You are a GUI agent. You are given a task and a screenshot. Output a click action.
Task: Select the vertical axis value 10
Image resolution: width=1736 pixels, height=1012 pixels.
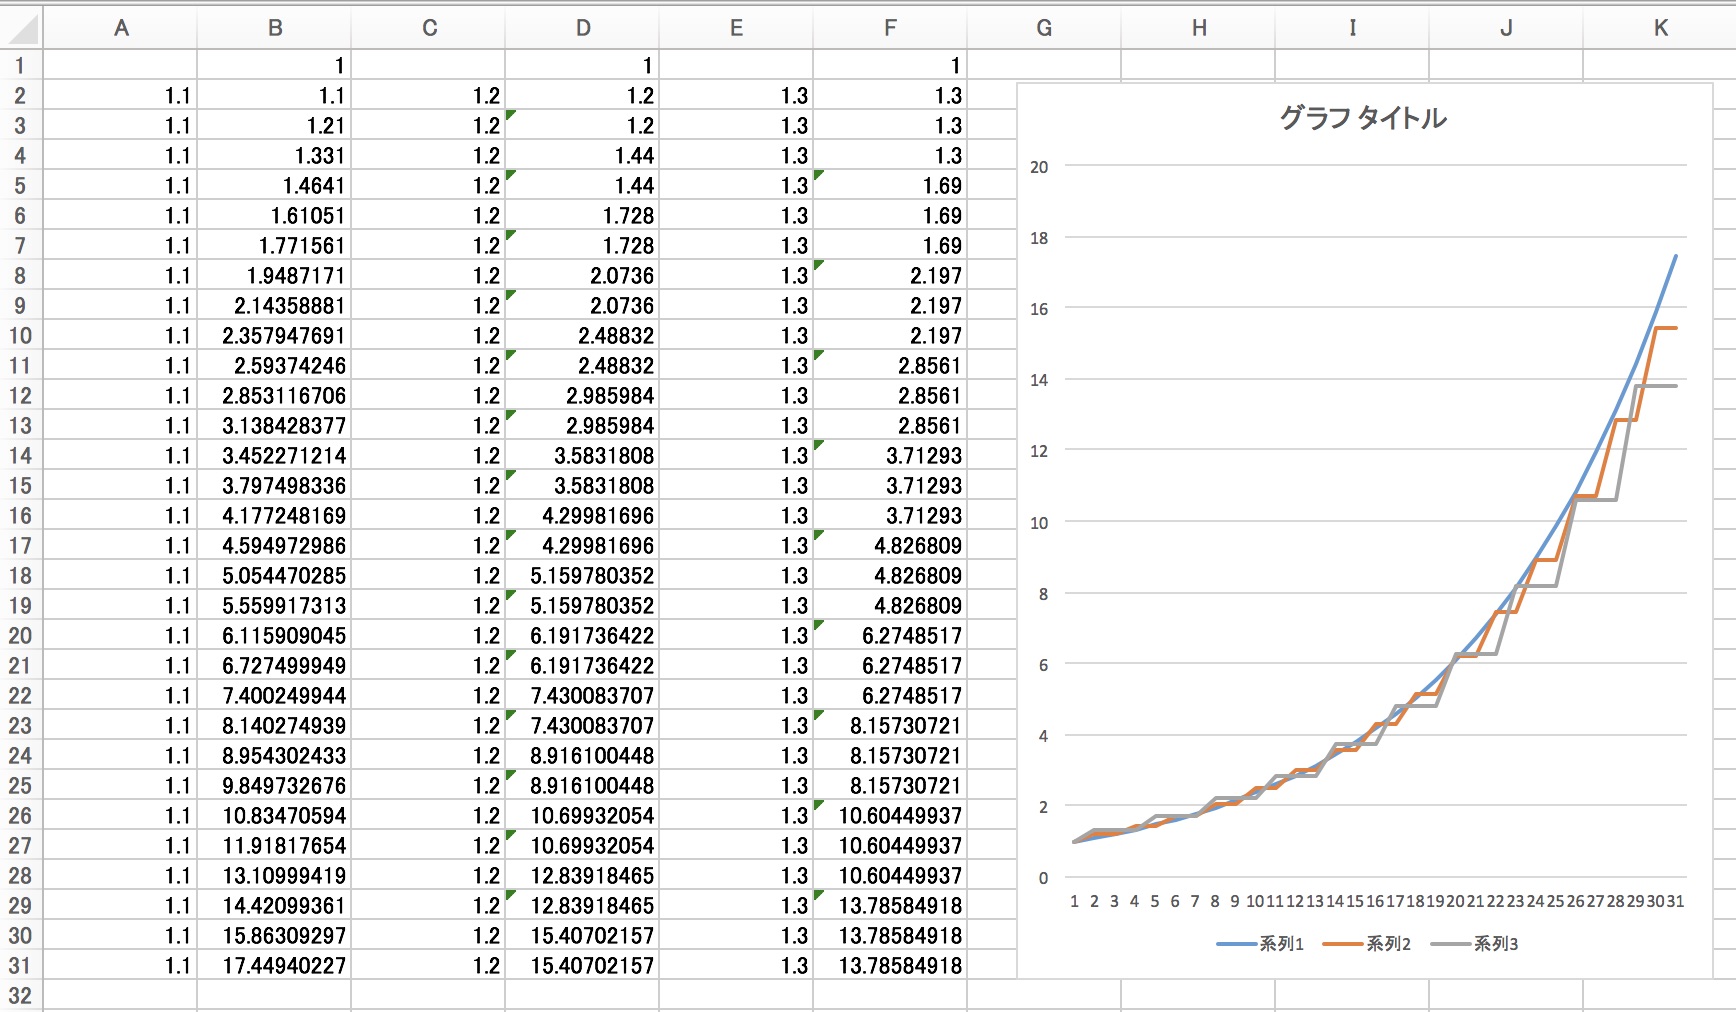coord(1039,523)
